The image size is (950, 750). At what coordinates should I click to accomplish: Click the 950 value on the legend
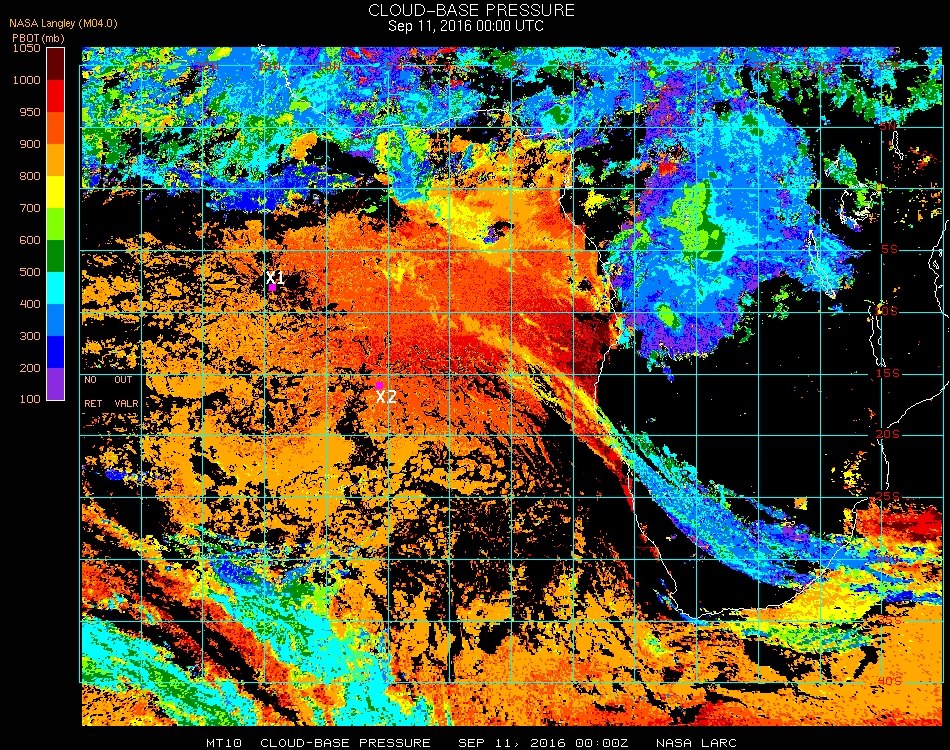pyautogui.click(x=30, y=112)
